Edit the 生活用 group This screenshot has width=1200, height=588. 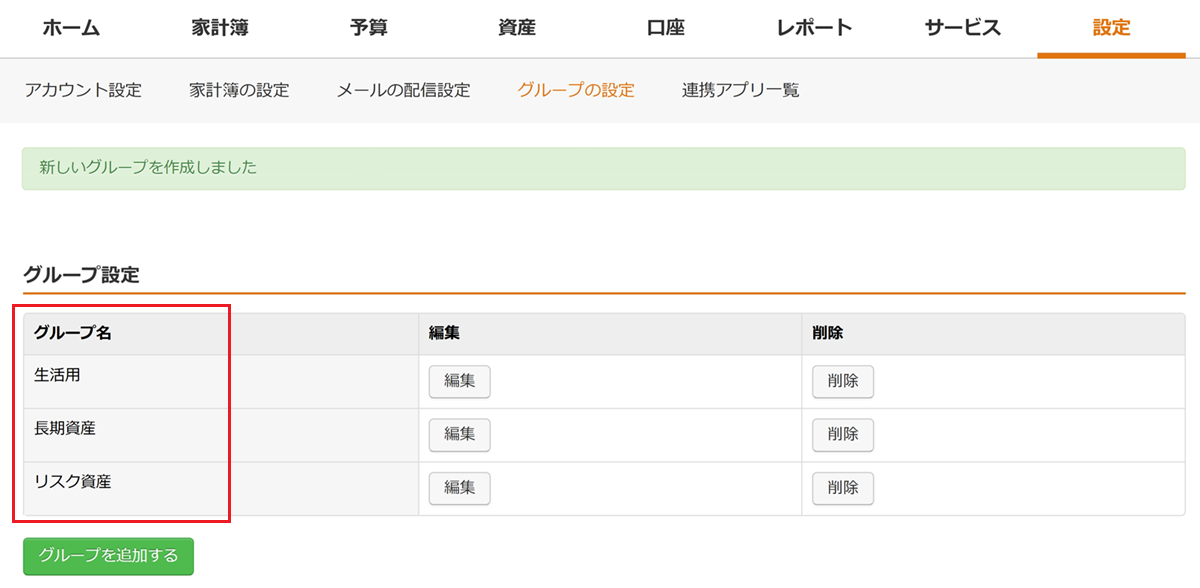click(x=459, y=381)
